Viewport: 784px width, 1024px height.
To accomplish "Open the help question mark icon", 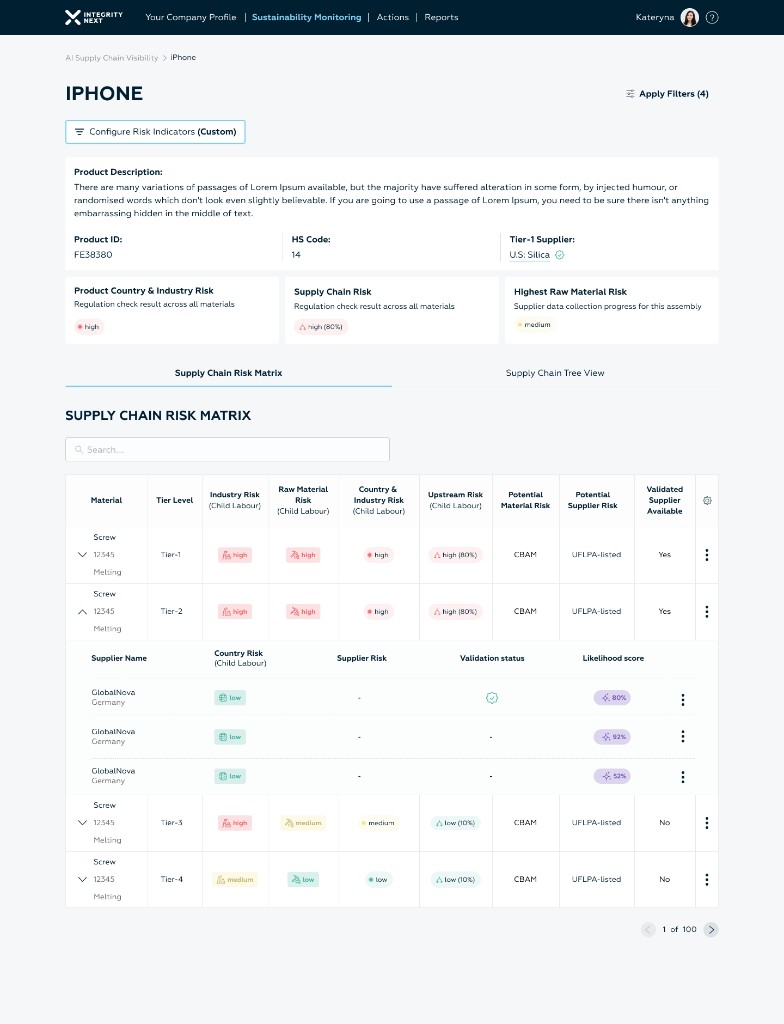I will coord(712,18).
